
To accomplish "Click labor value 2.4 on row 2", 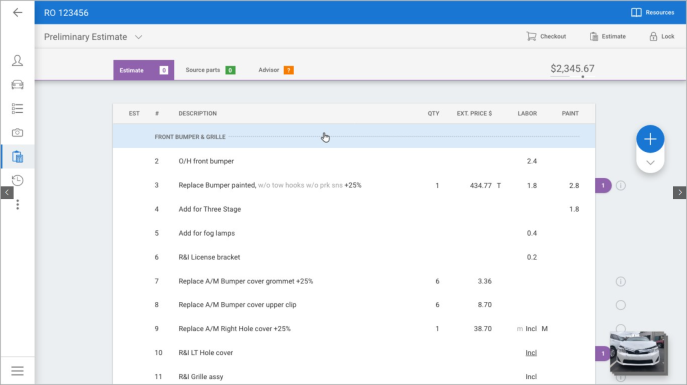I will [532, 161].
